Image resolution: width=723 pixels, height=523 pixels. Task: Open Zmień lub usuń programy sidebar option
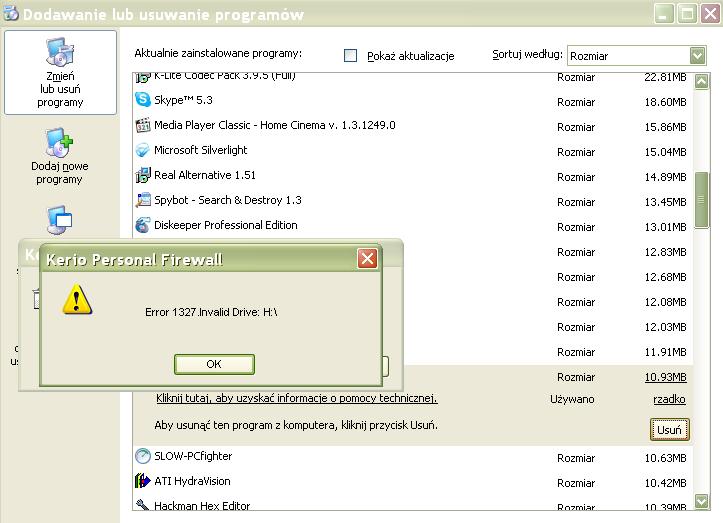click(60, 72)
